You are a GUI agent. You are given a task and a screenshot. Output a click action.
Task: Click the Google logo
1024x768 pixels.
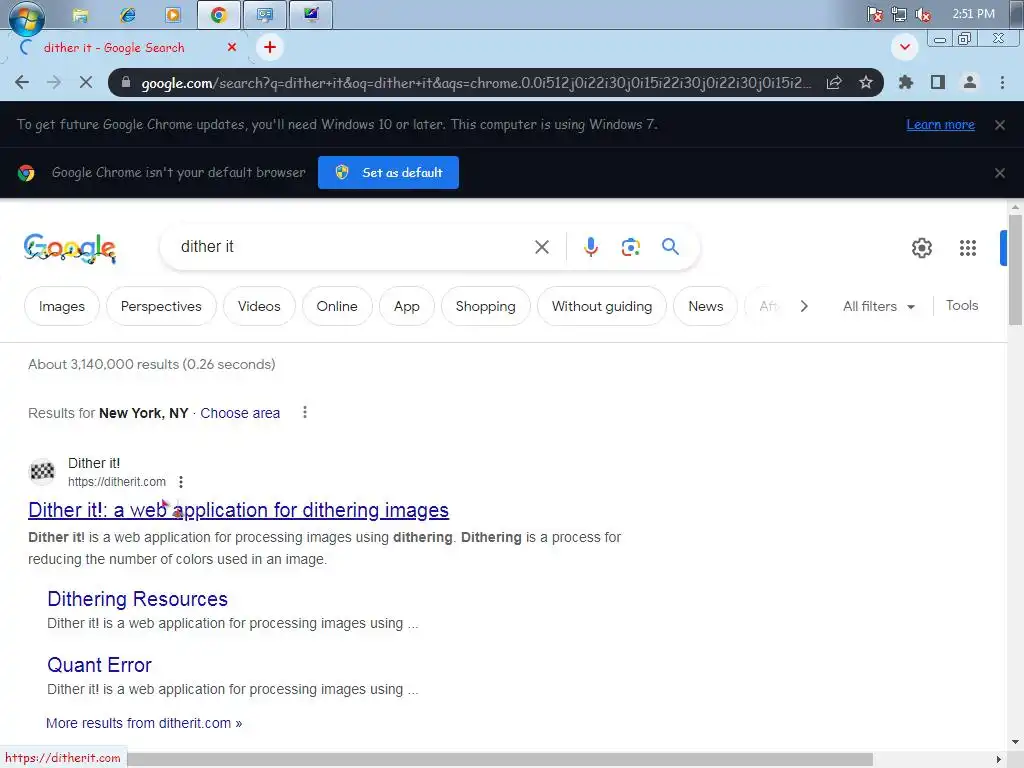pyautogui.click(x=70, y=248)
